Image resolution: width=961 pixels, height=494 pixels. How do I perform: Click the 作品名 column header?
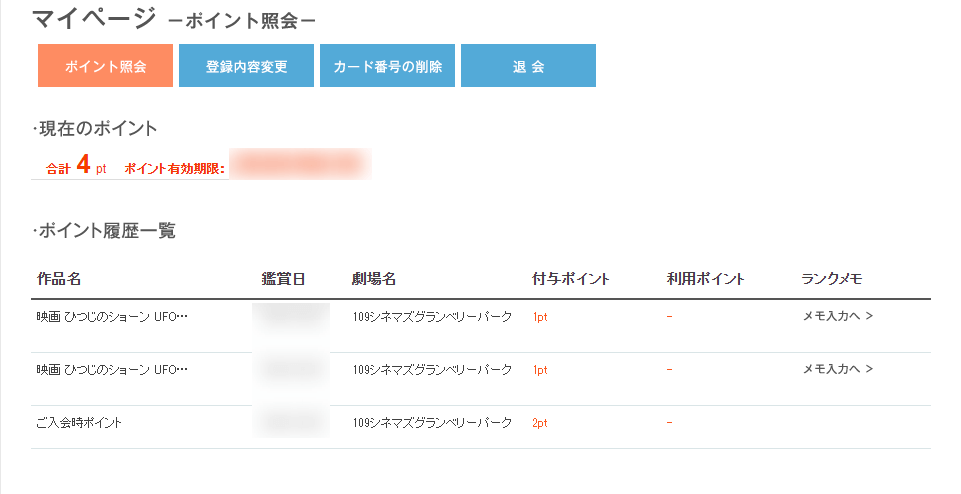59,279
